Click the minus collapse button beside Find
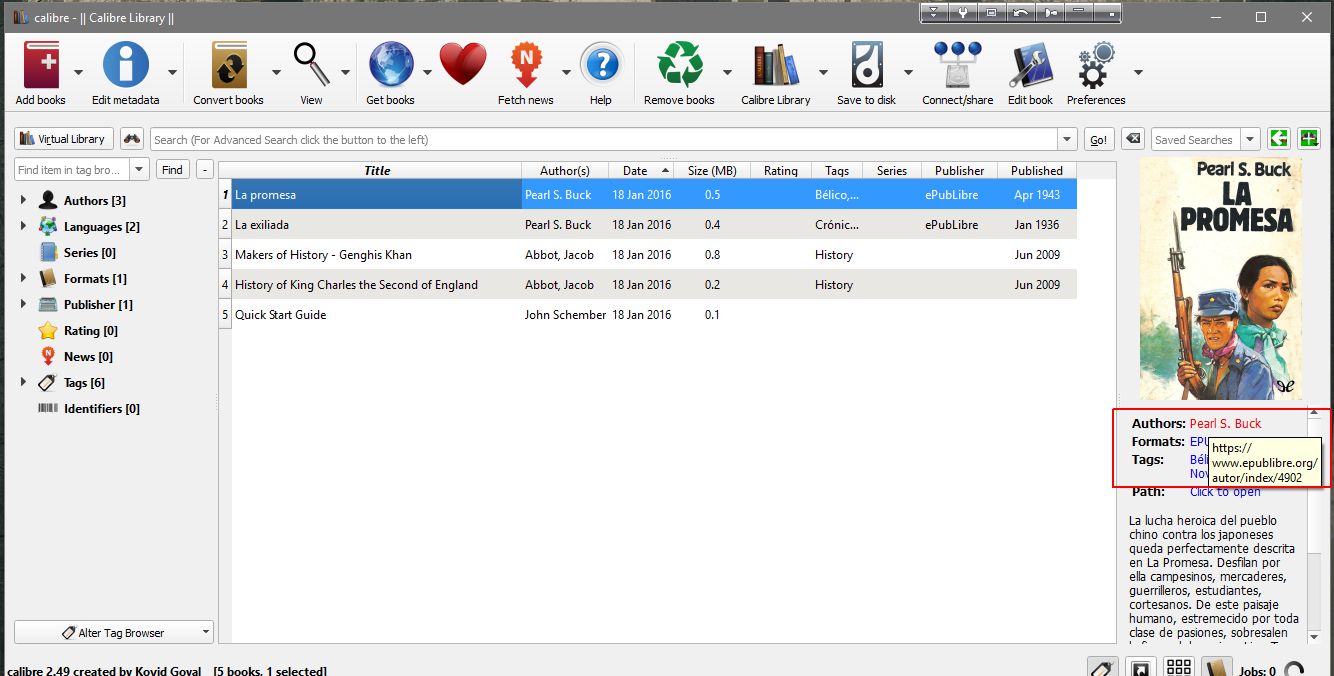The width and height of the screenshot is (1334, 676). coord(204,169)
